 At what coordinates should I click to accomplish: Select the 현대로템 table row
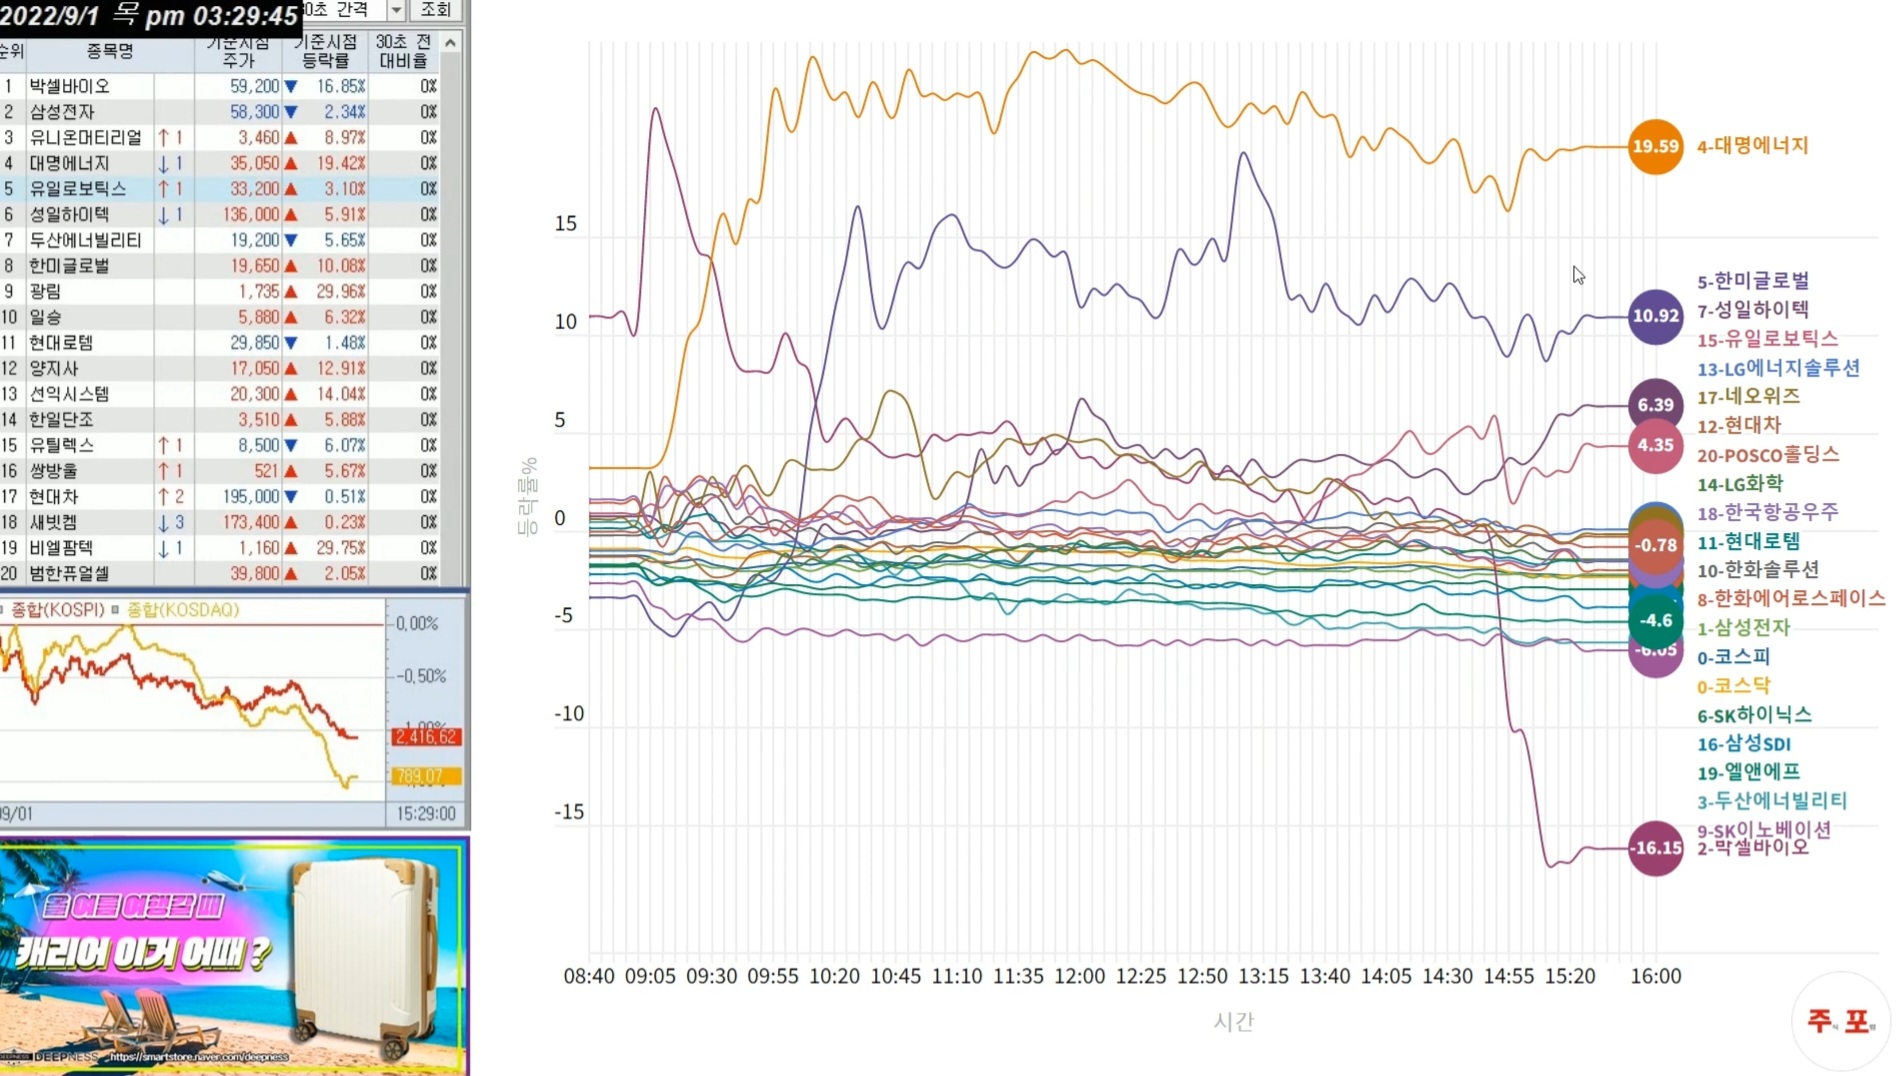[x=219, y=343]
